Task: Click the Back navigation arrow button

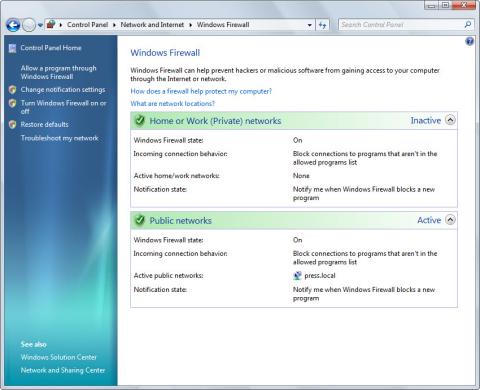Action: point(13,25)
